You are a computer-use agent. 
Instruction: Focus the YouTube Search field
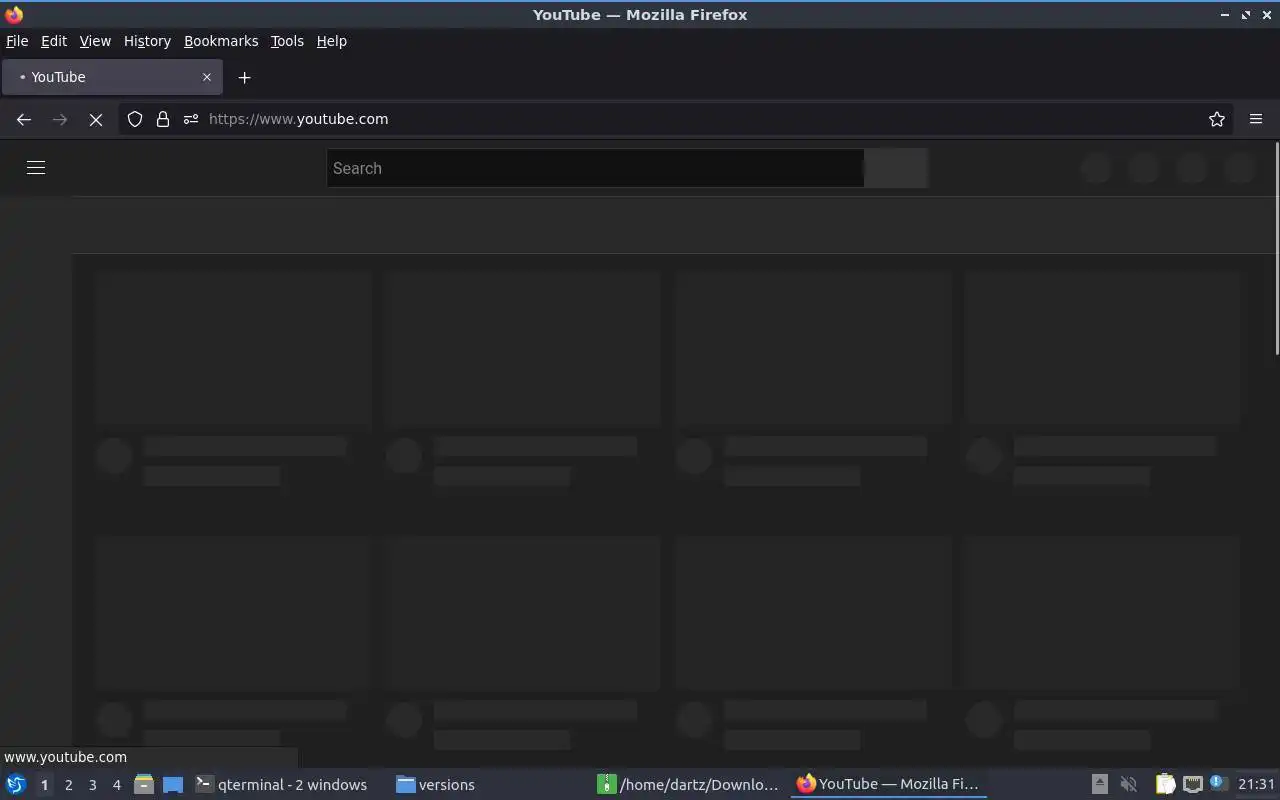(595, 168)
